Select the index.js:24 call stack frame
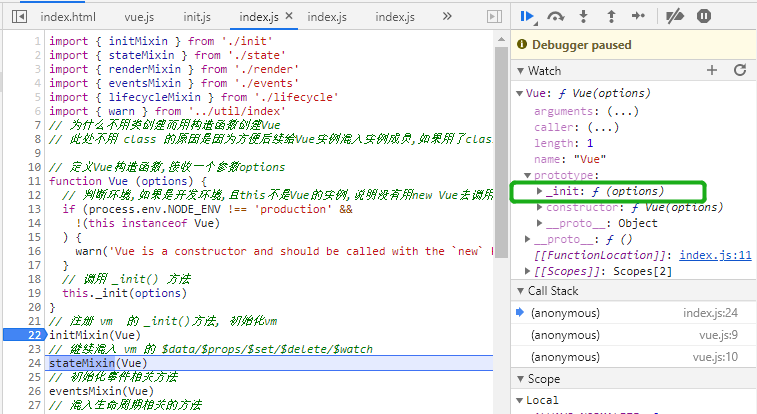This screenshot has height=414, width=757. tap(633, 313)
